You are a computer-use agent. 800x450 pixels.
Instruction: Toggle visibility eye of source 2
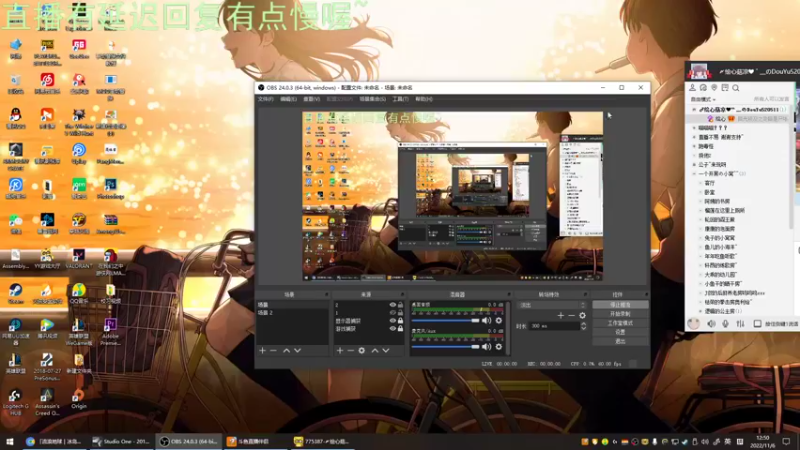coord(392,305)
